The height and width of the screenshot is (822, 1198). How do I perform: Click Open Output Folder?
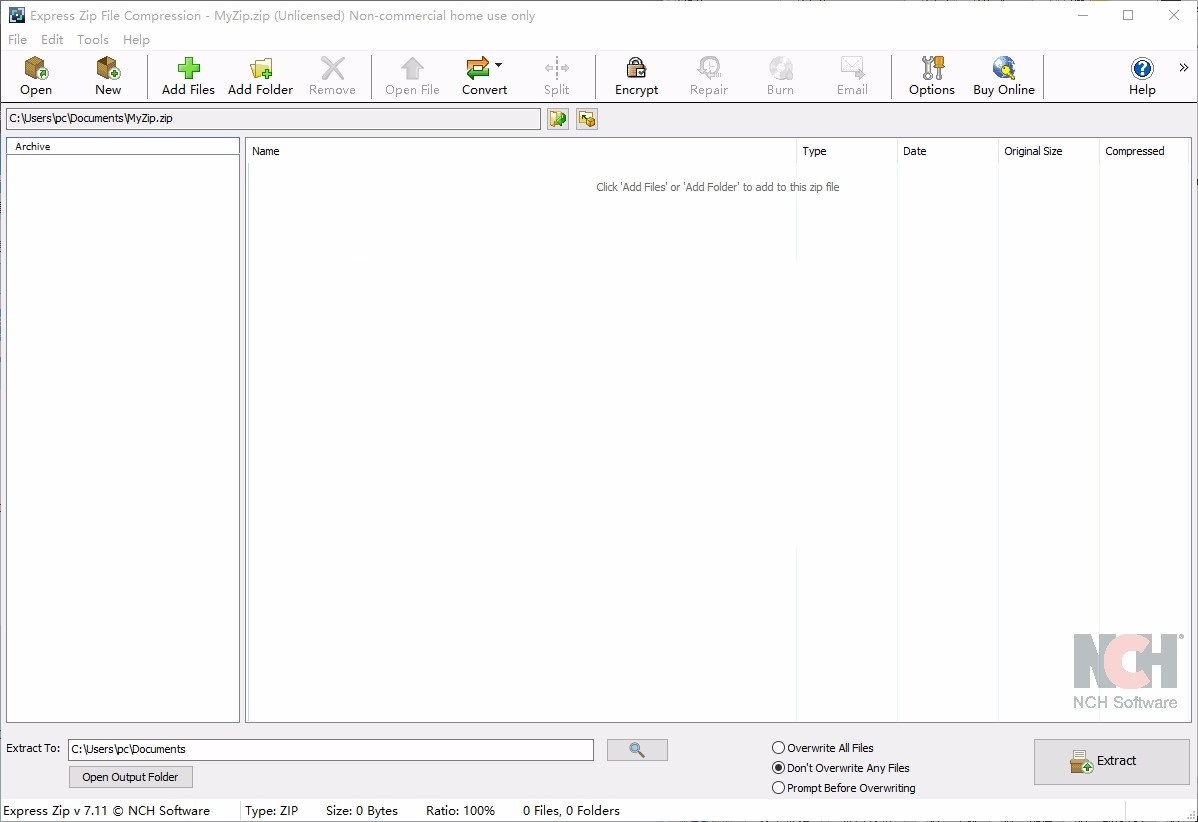click(x=130, y=777)
